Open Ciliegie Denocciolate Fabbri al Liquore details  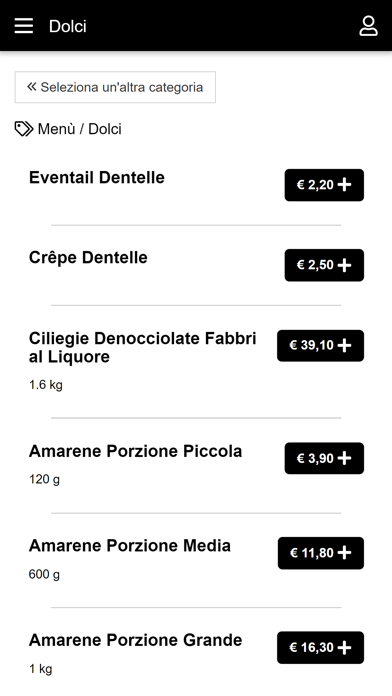point(143,348)
